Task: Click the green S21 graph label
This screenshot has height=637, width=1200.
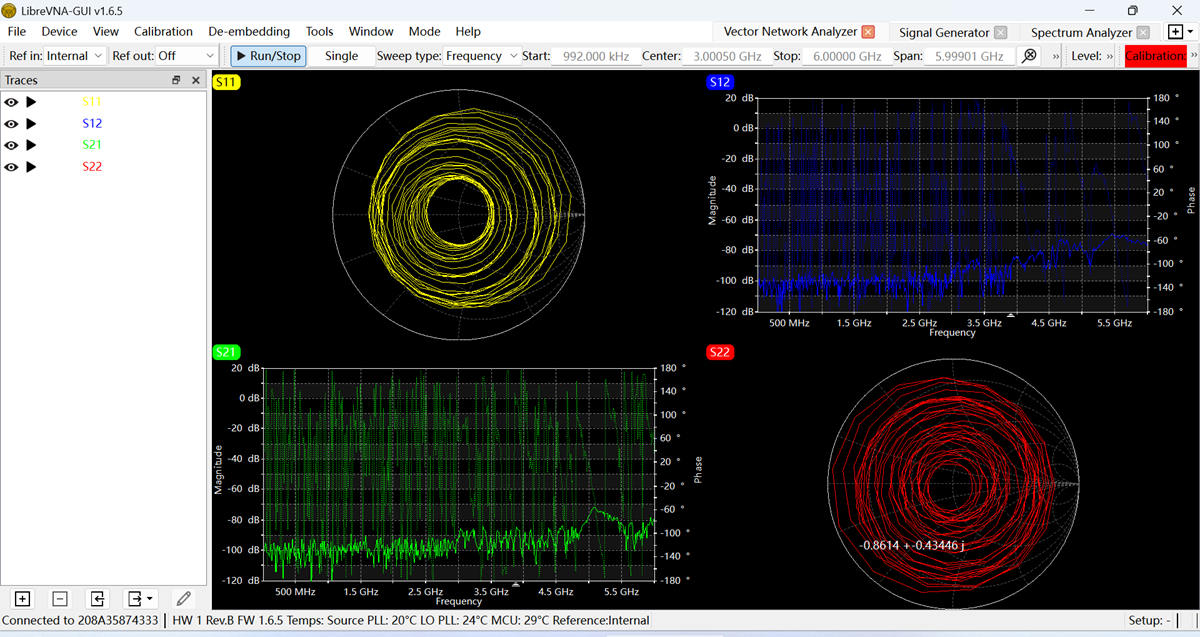Action: click(x=227, y=352)
